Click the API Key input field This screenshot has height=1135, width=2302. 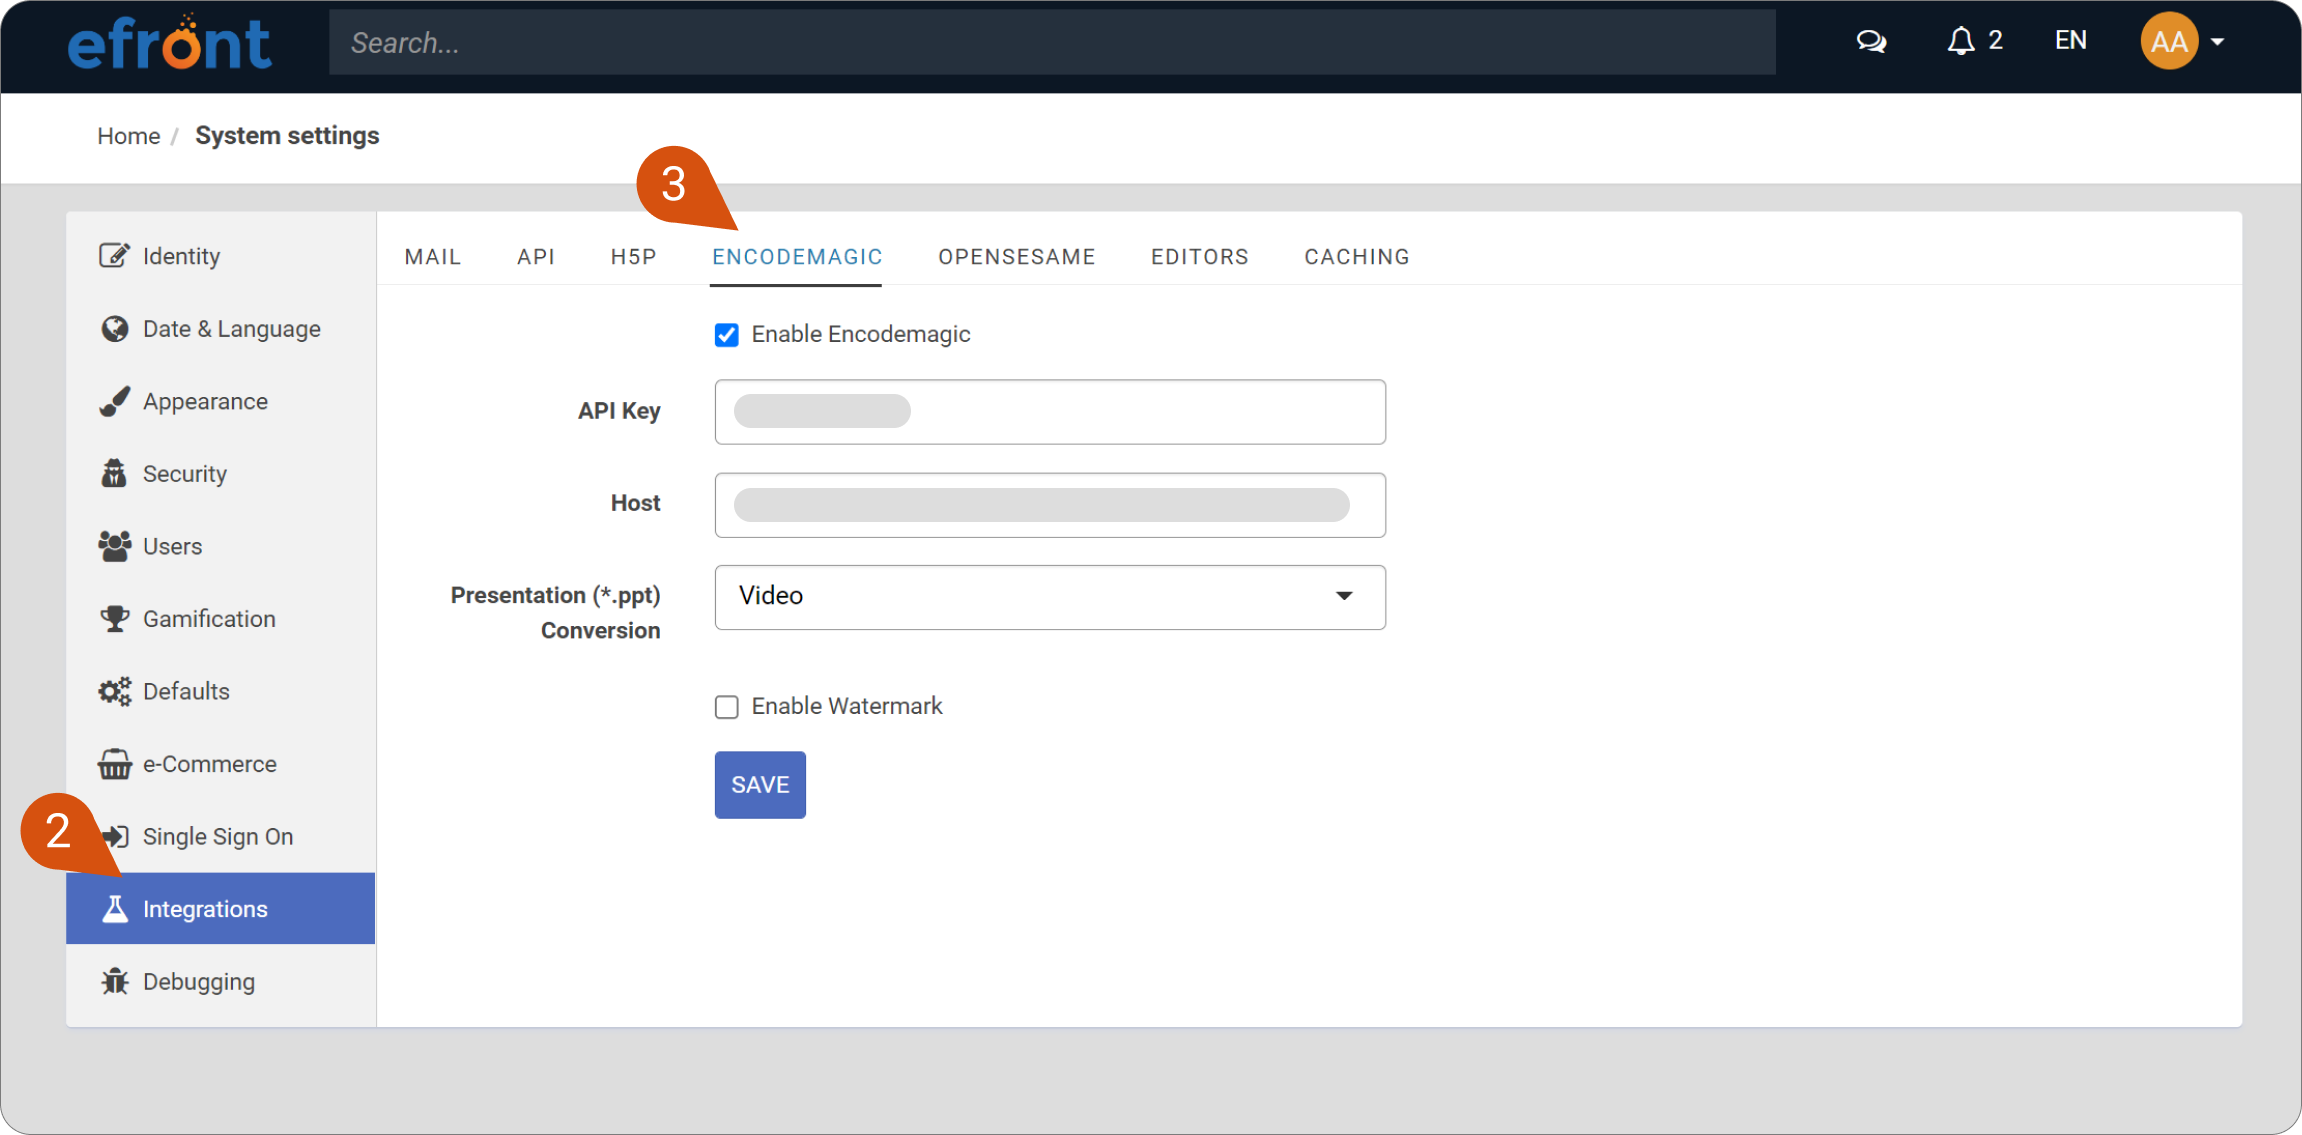coord(1050,412)
